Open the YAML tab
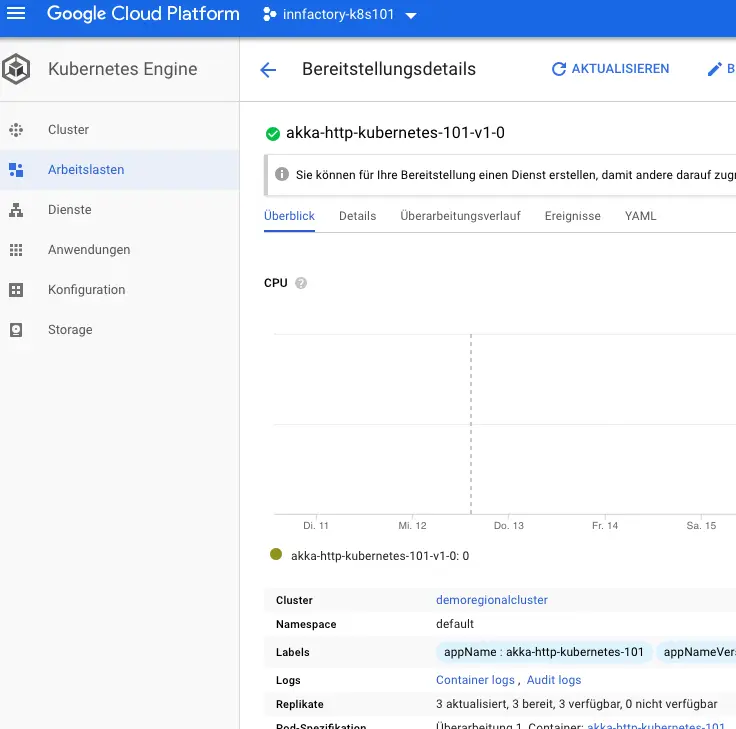This screenshot has width=736, height=729. (x=640, y=216)
